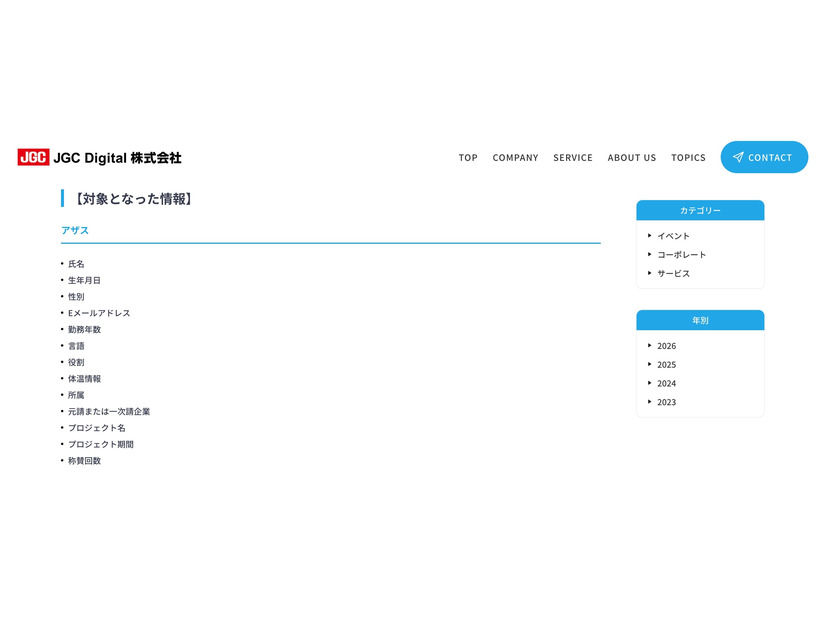The width and height of the screenshot is (826, 620).
Task: Select the 氏名 list item
Action: (76, 264)
